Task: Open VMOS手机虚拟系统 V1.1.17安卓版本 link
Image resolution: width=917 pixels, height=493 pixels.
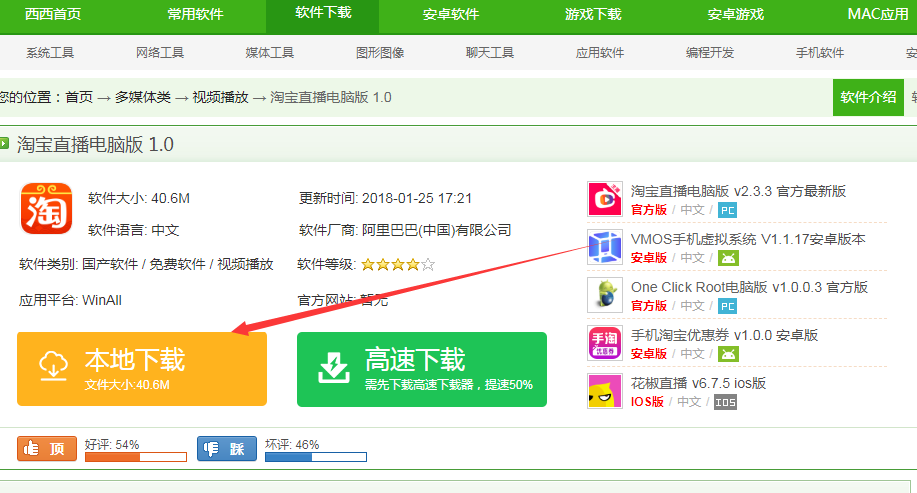Action: tap(748, 239)
